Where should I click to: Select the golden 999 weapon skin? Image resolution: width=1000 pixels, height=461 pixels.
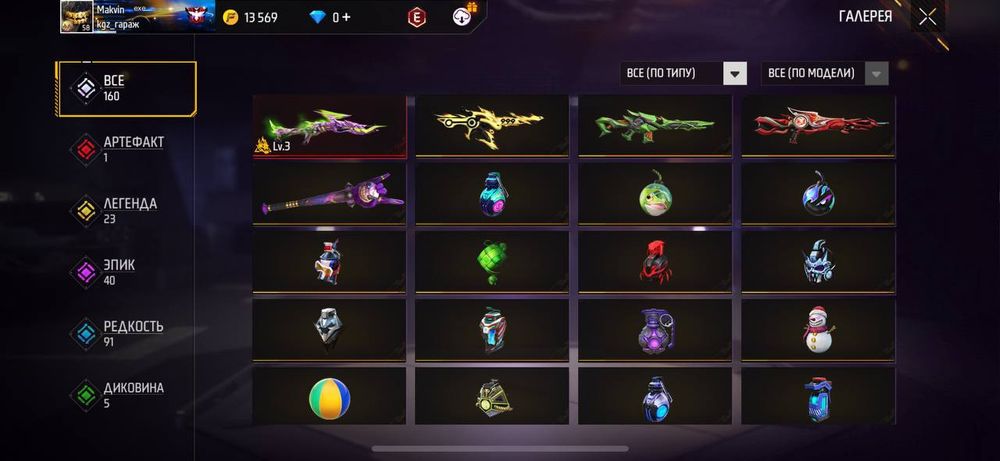click(x=492, y=126)
